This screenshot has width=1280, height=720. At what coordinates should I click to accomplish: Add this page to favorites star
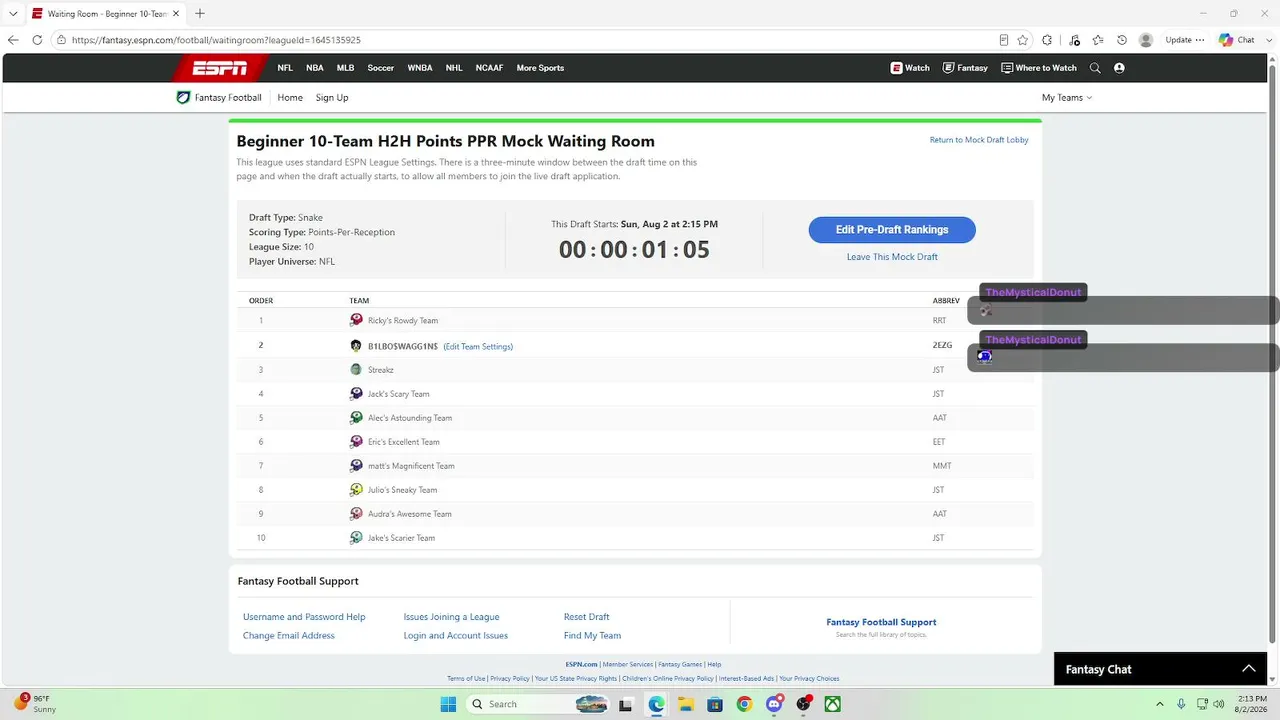tap(1023, 40)
